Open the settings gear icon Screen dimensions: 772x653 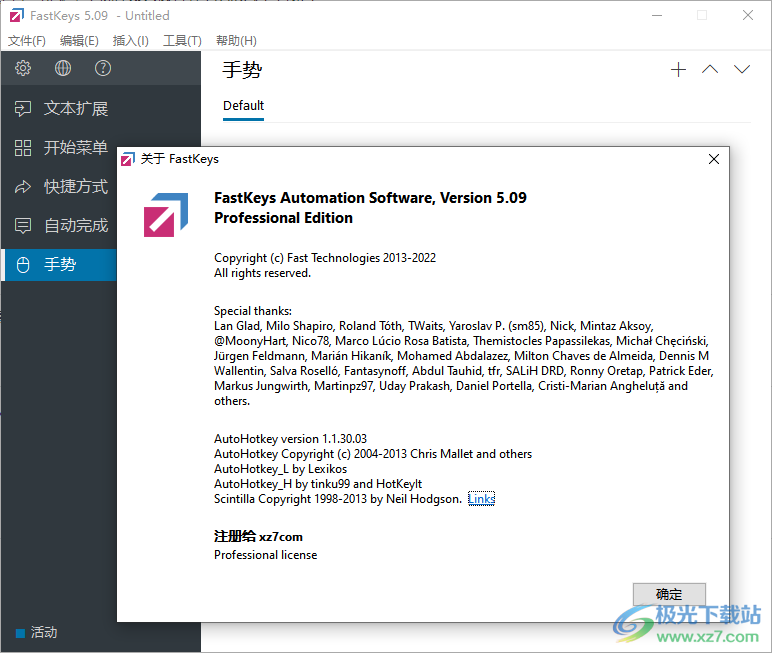coord(23,68)
